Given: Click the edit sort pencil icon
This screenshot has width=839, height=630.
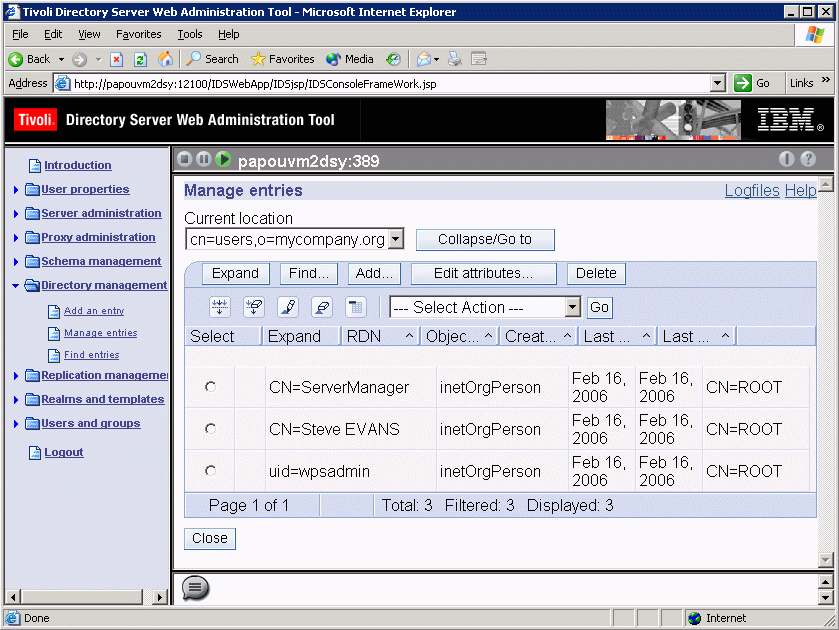Looking at the screenshot, I should click(287, 307).
